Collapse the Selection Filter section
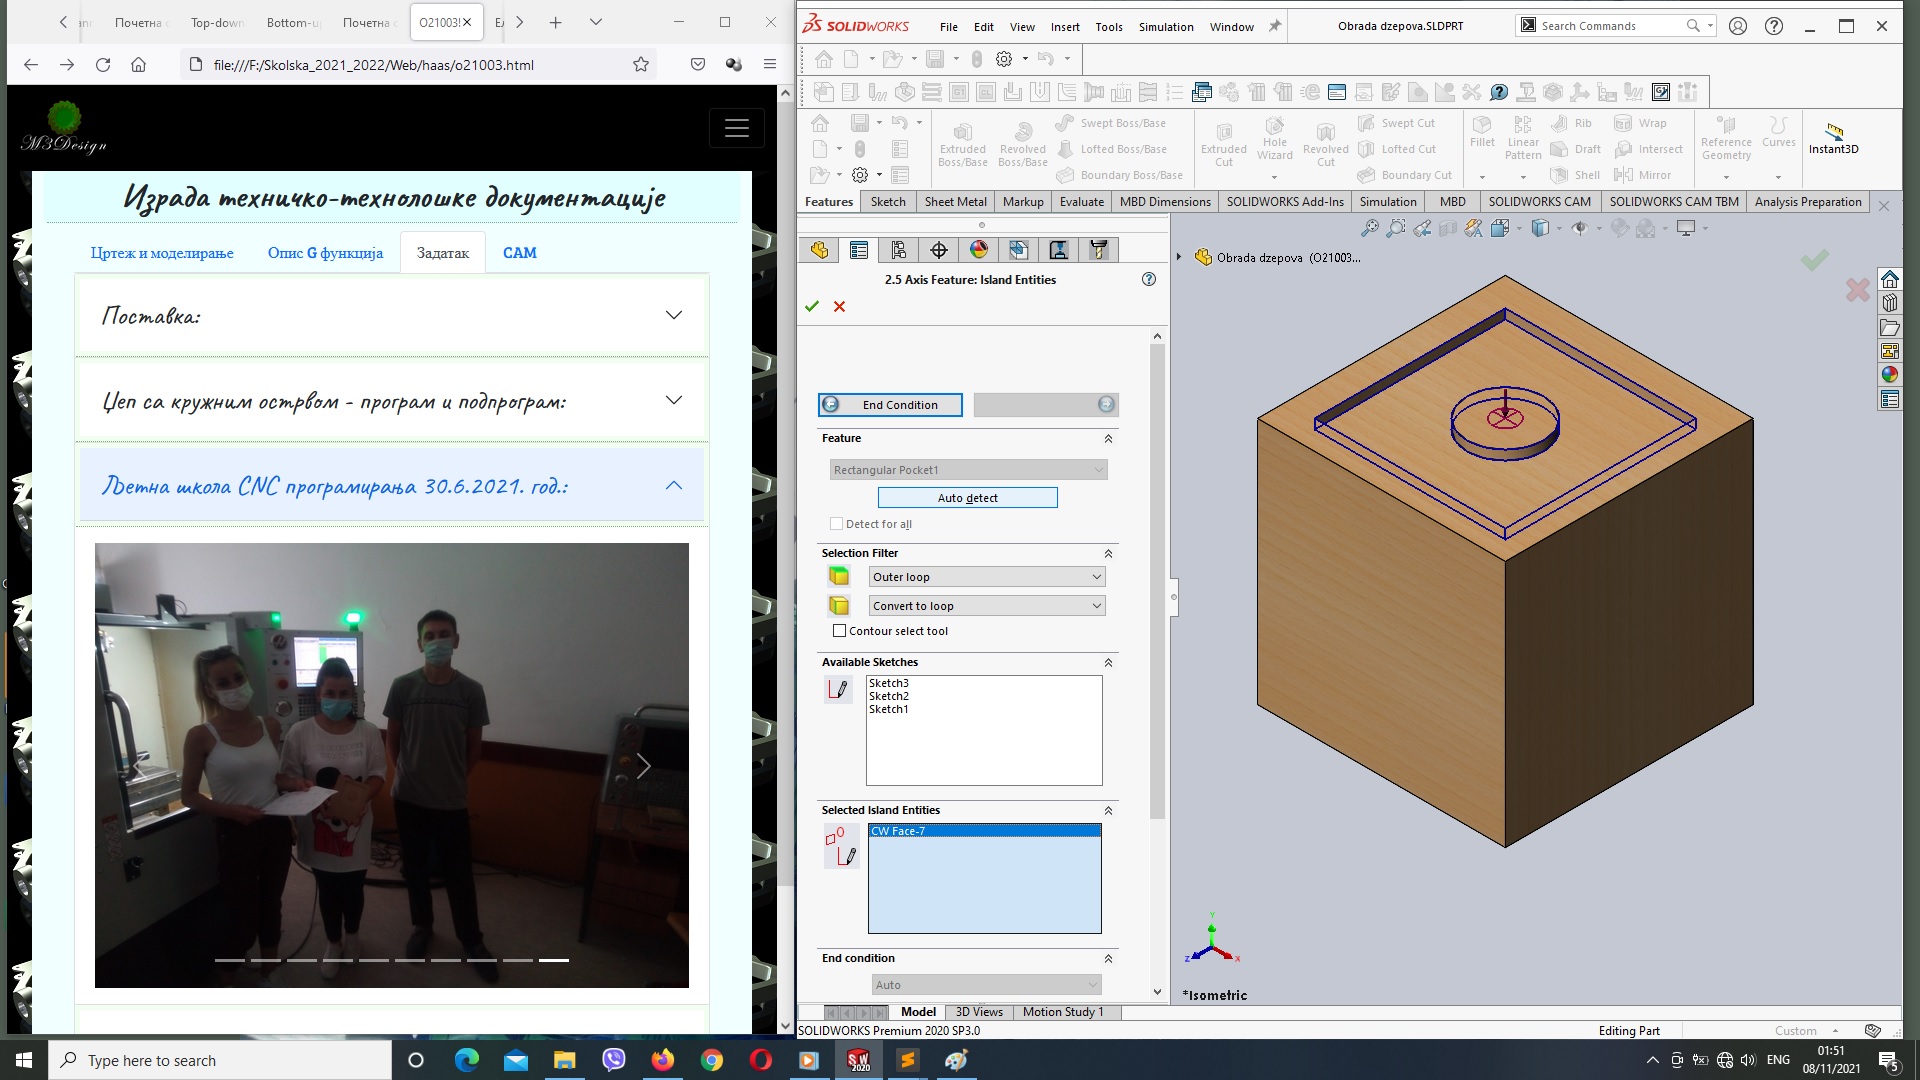1920x1080 pixels. click(x=1108, y=554)
